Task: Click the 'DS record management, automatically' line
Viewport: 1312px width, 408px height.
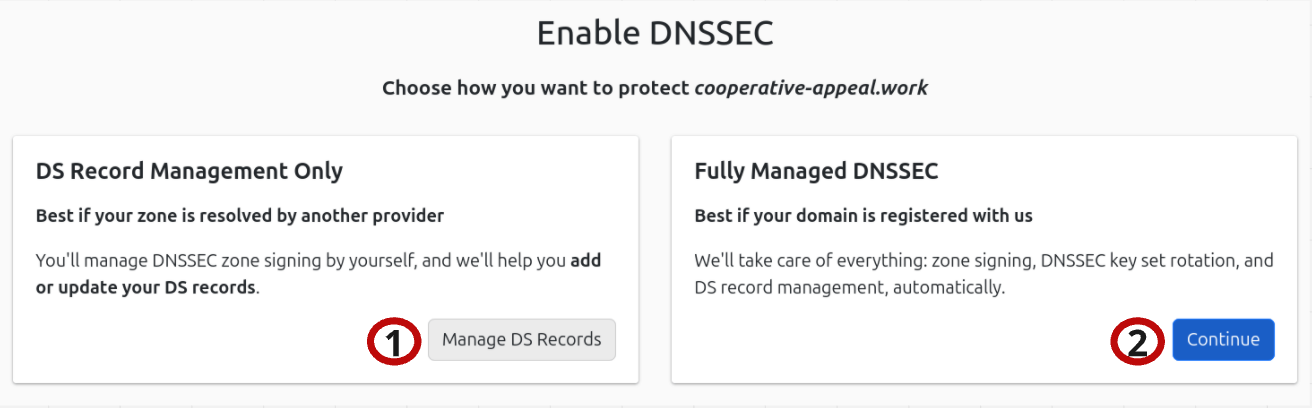Action: point(848,288)
